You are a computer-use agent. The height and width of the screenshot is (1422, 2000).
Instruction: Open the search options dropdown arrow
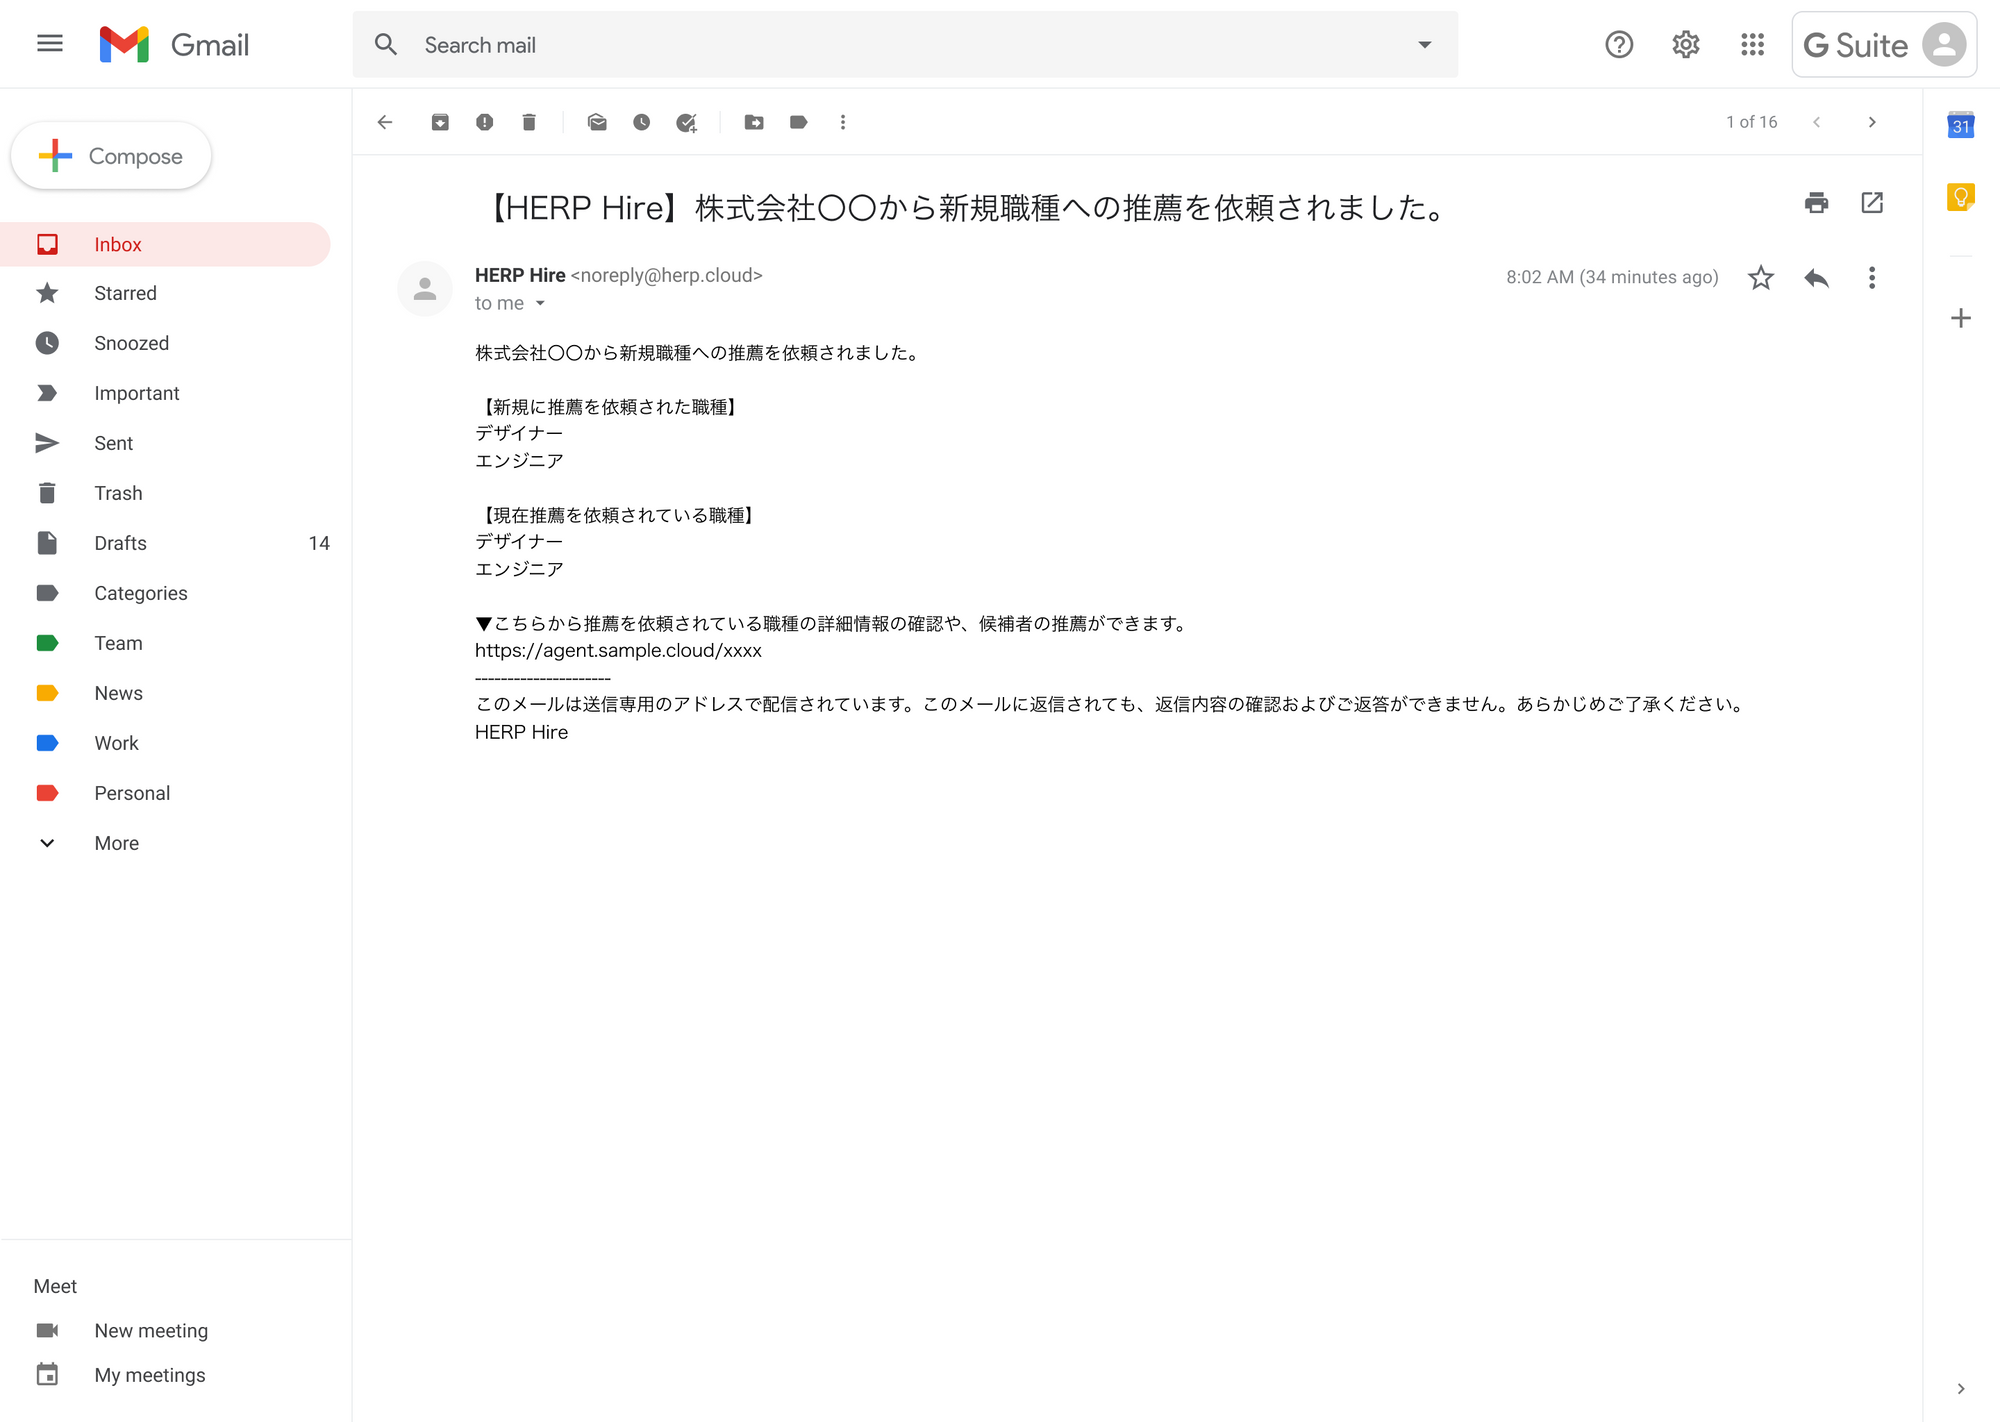click(1424, 45)
